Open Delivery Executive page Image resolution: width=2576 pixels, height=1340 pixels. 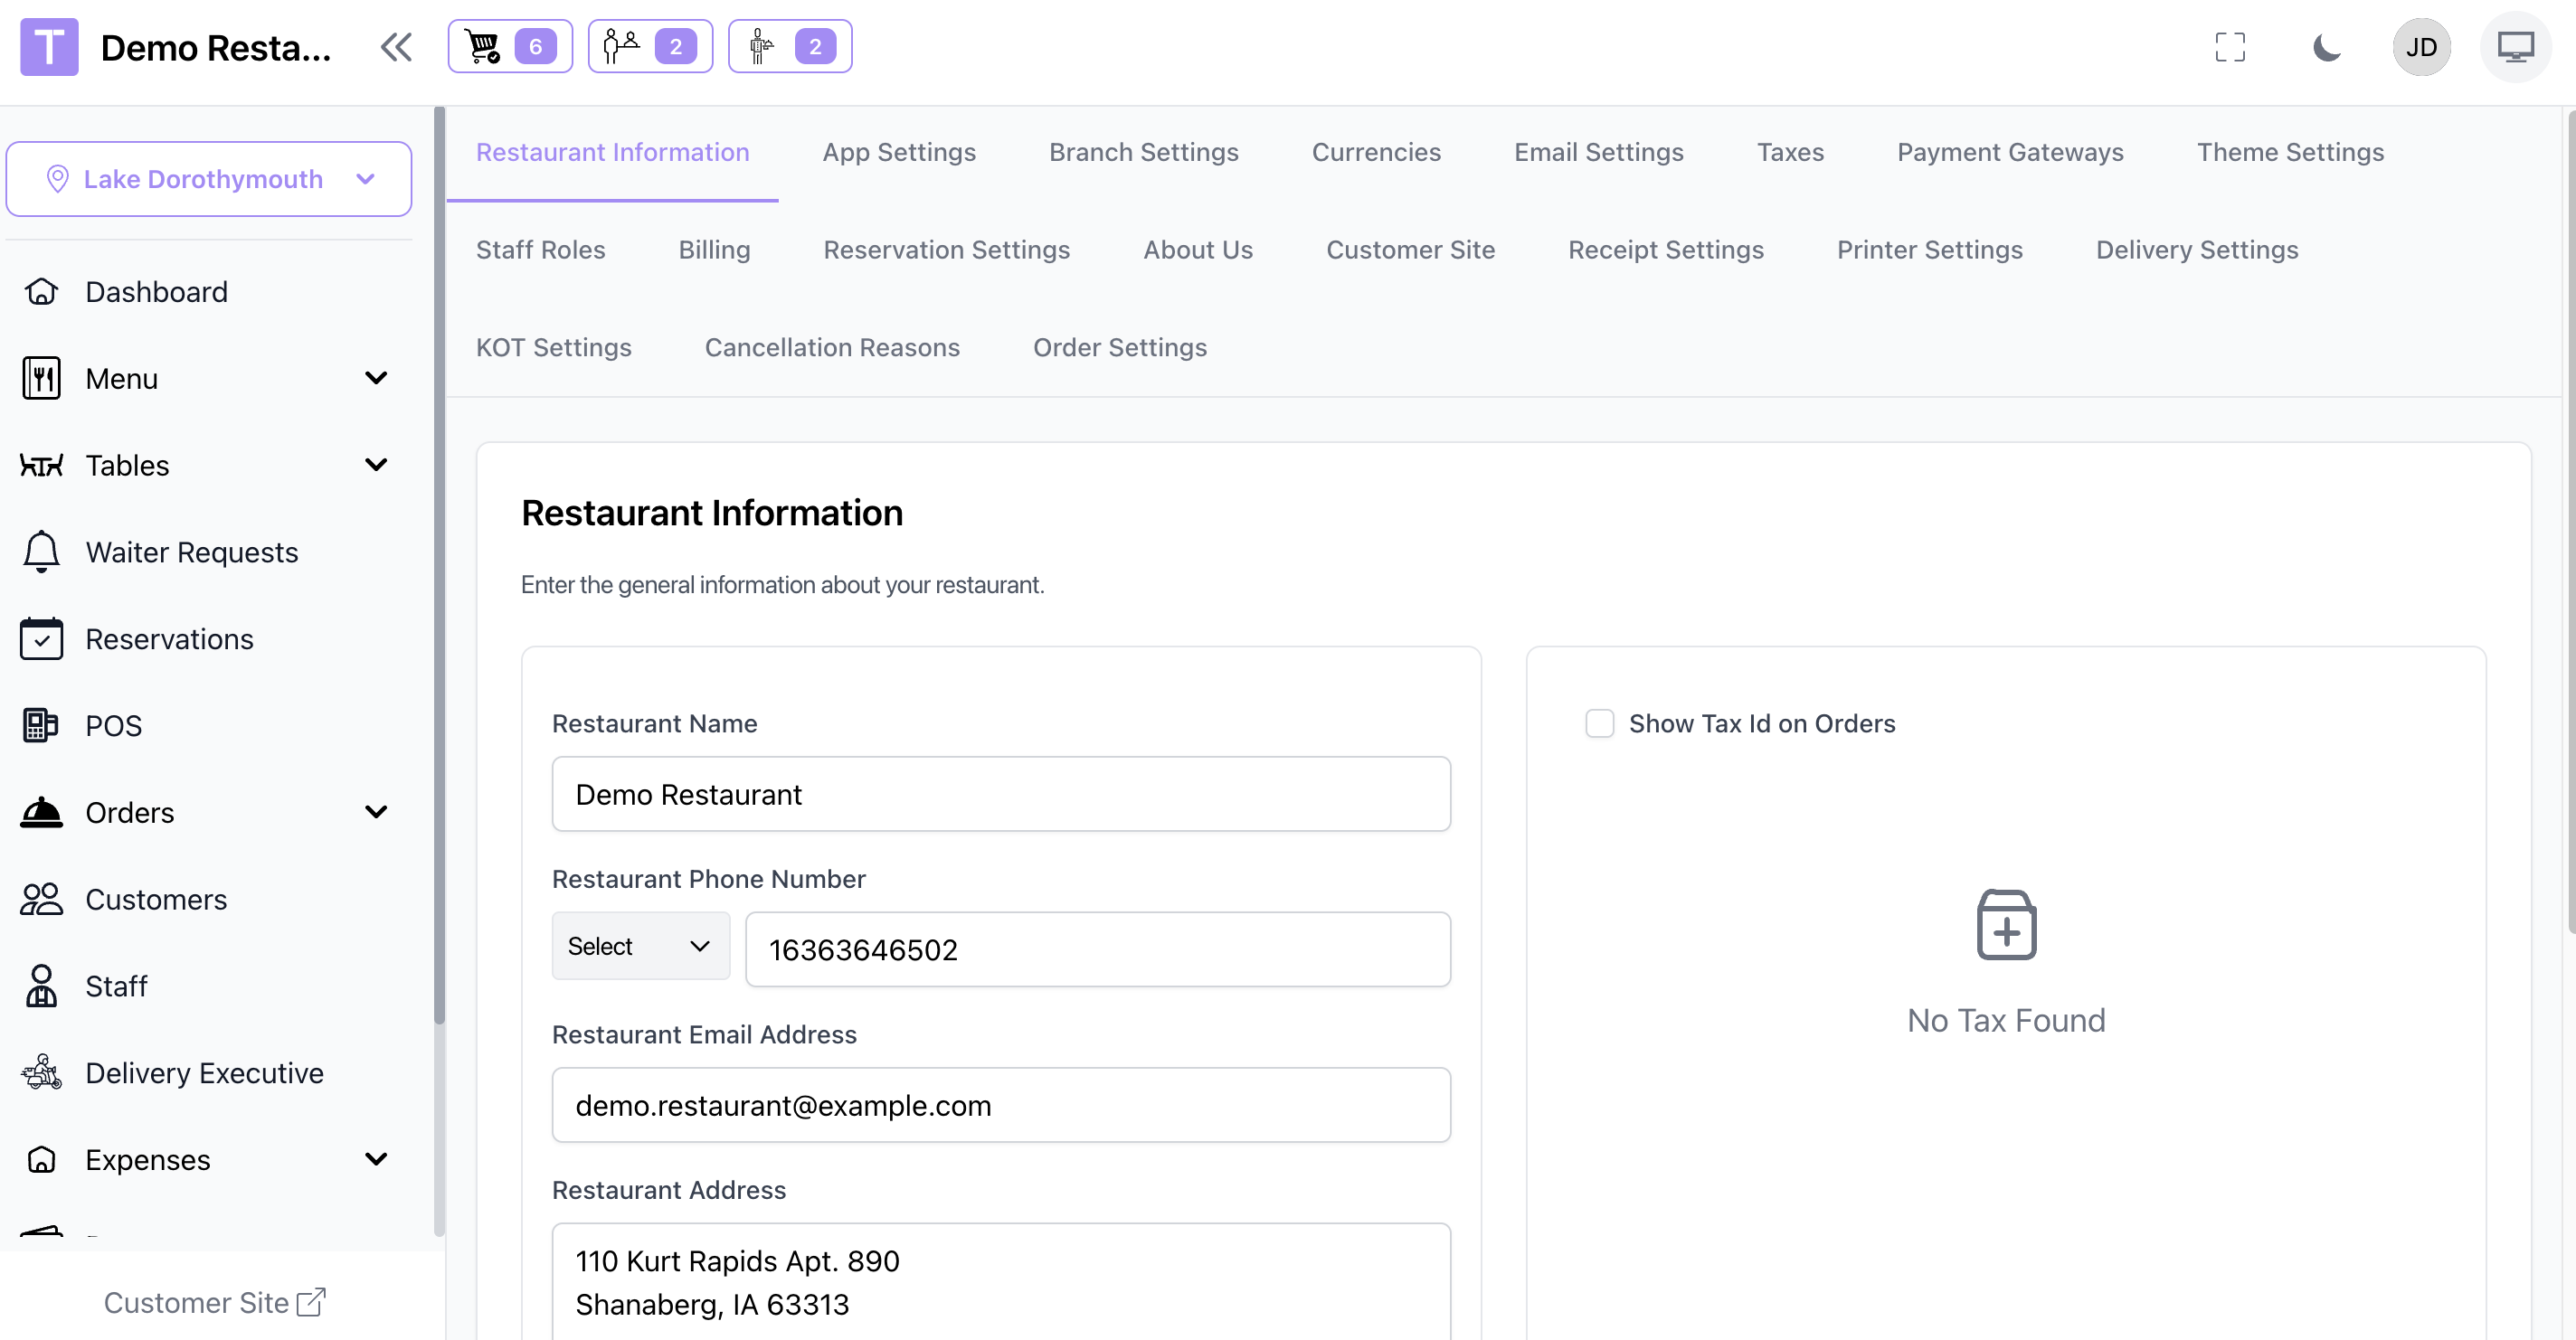click(x=204, y=1072)
